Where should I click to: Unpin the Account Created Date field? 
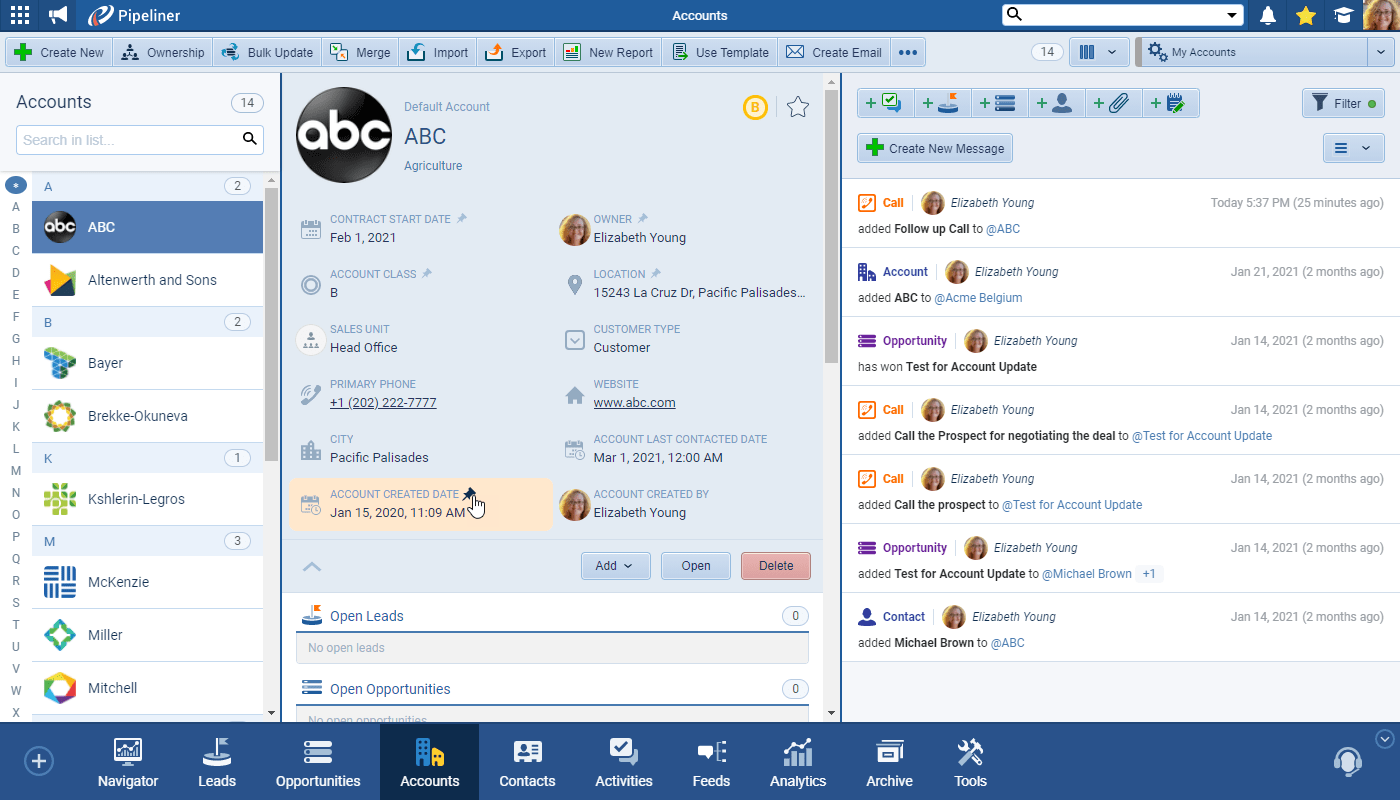click(470, 494)
